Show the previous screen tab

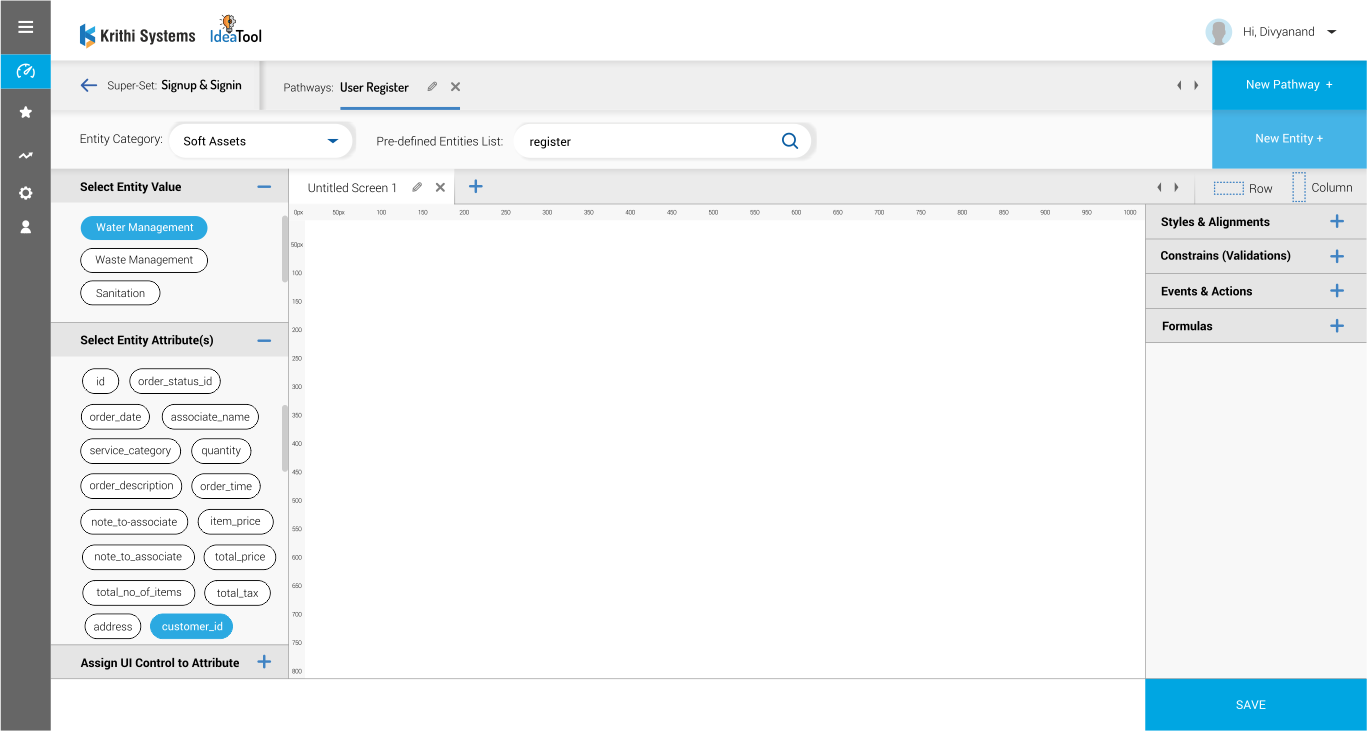[x=1159, y=187]
